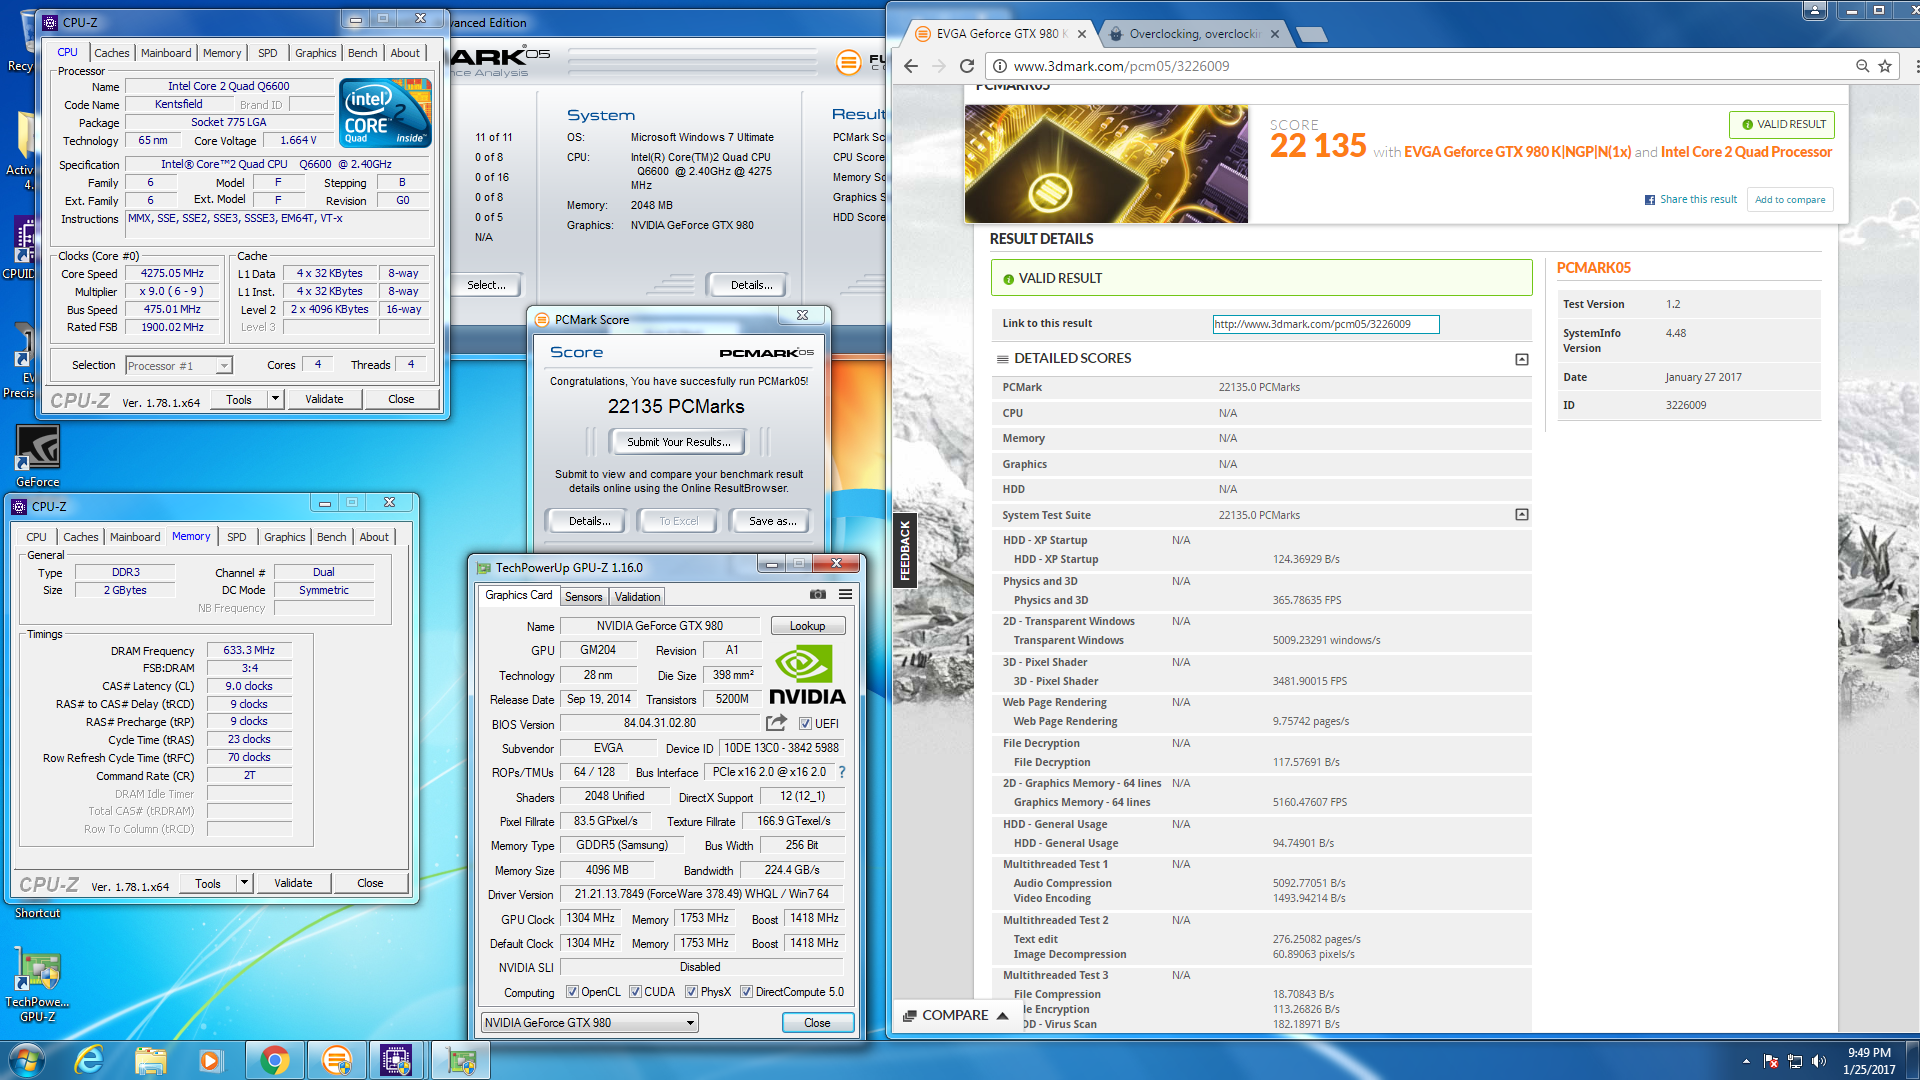This screenshot has height=1080, width=1920.
Task: Click the site information icon in address bar
Action: pyautogui.click(x=998, y=66)
